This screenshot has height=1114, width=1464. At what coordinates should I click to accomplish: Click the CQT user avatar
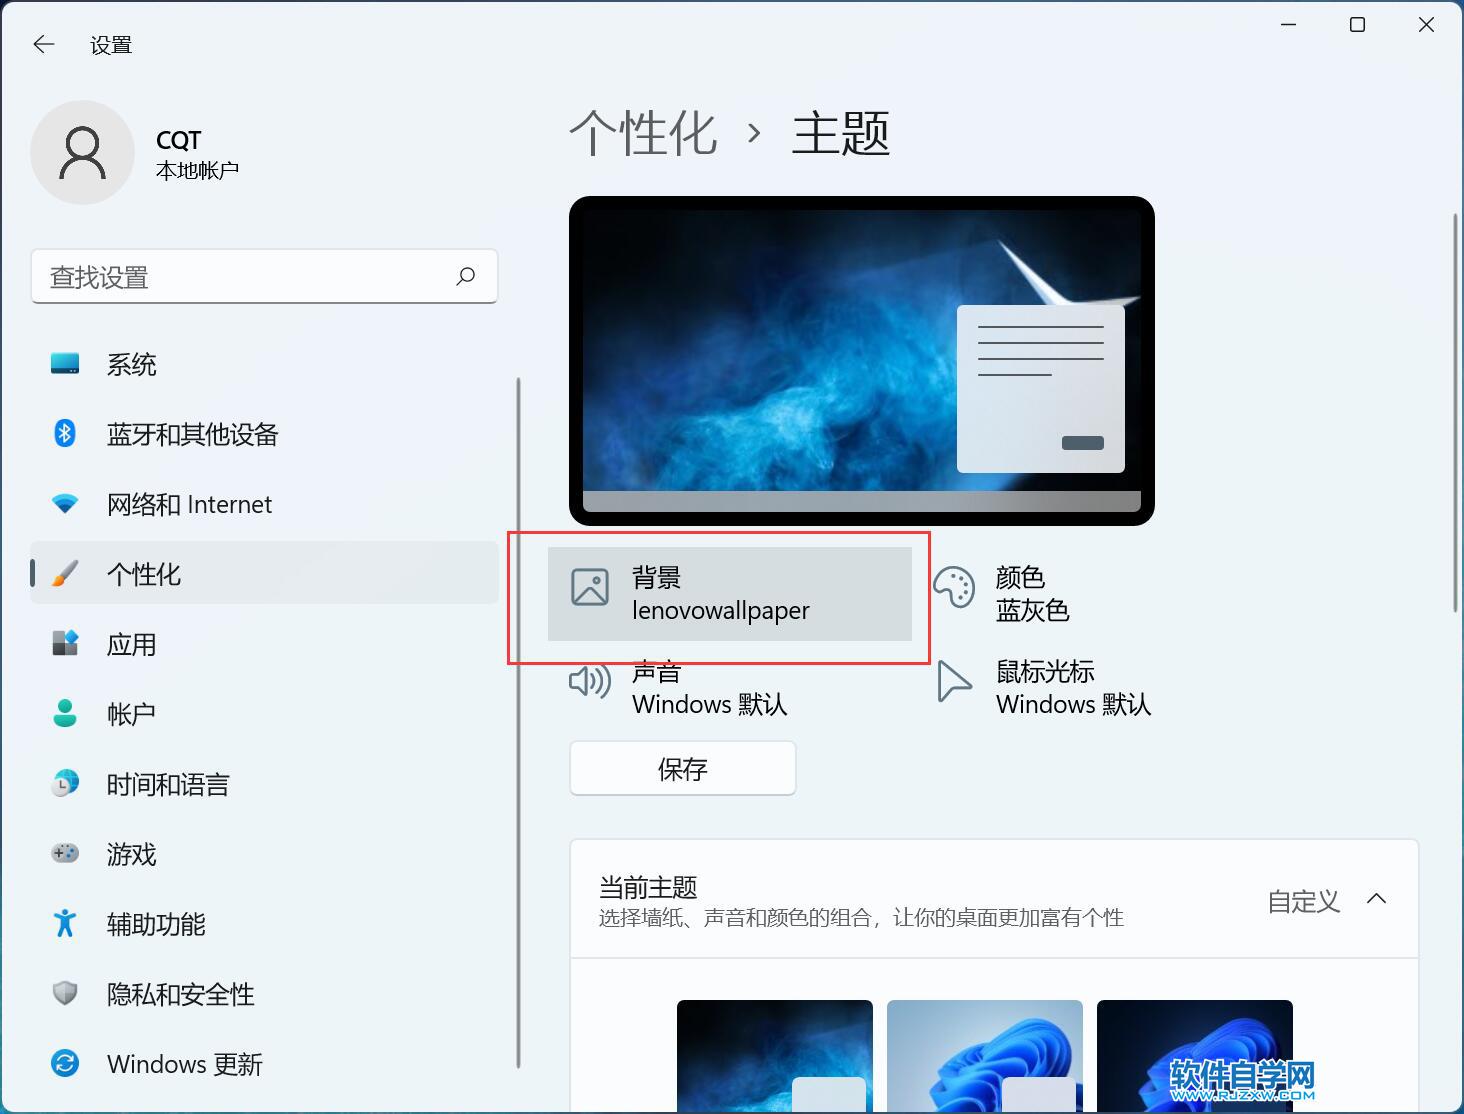click(83, 153)
